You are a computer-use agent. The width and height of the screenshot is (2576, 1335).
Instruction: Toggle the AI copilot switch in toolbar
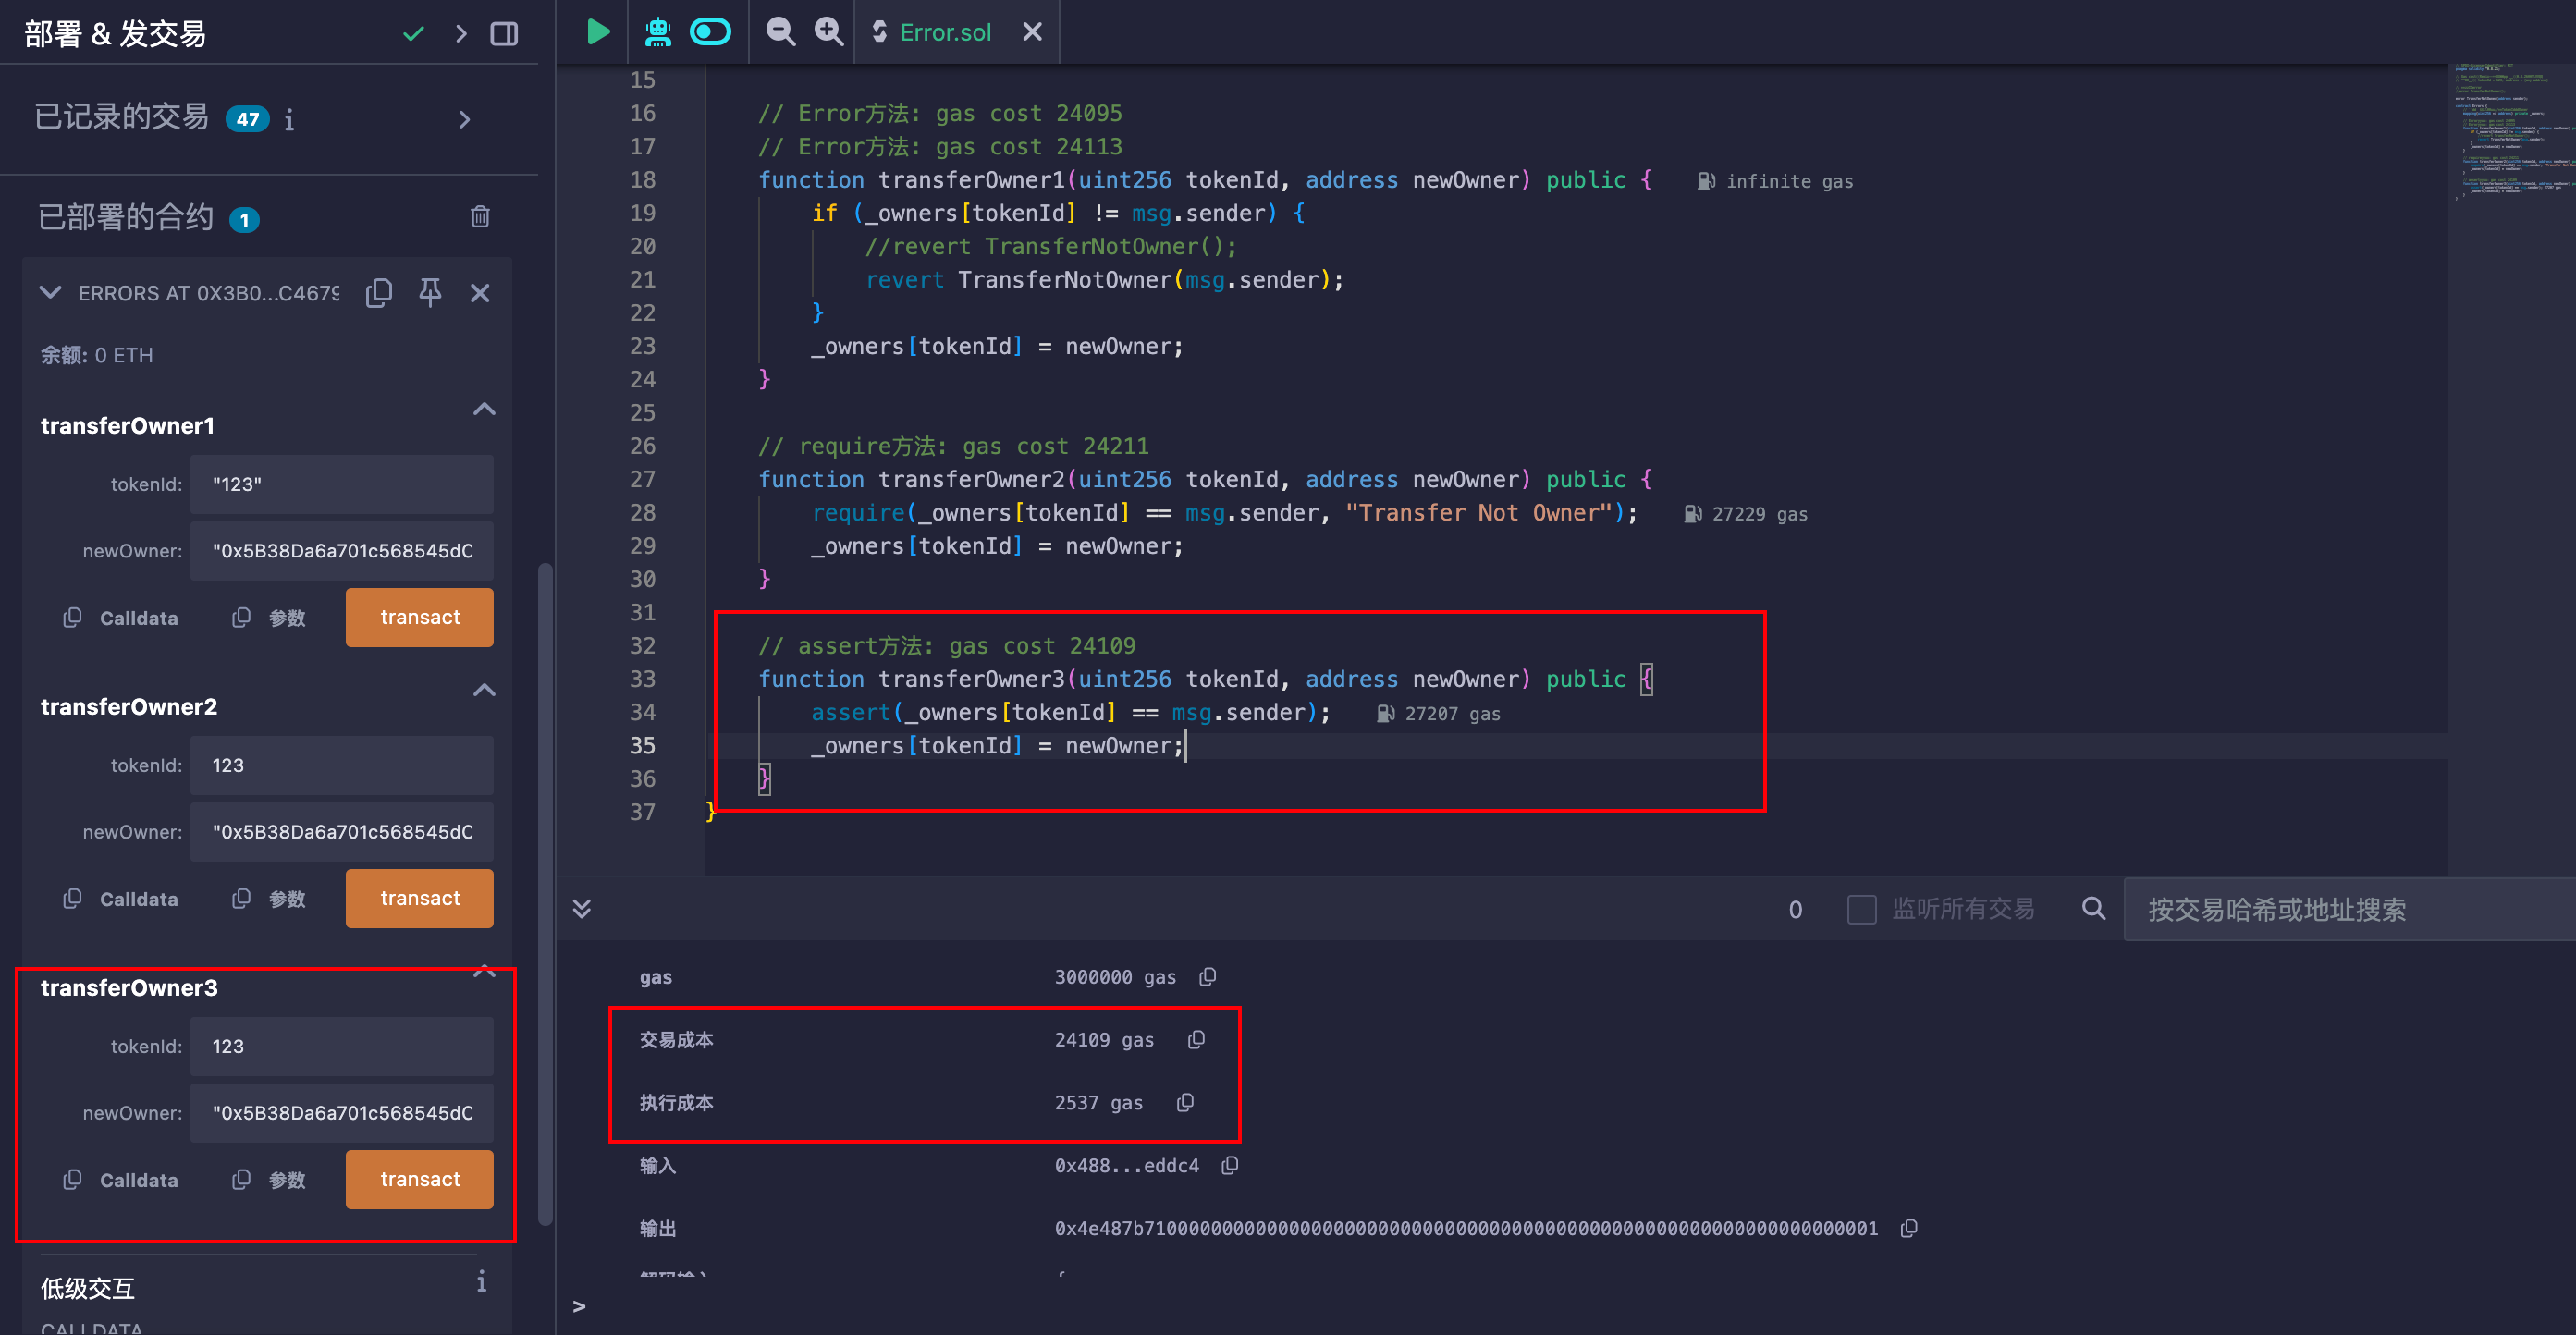coord(711,32)
